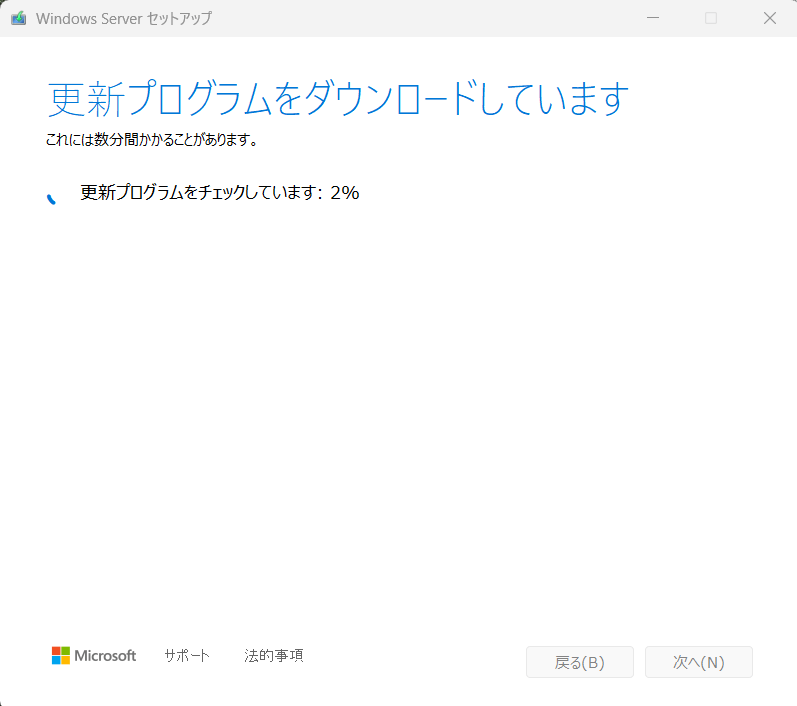Click the window title Windows Server セットアップ

124,18
